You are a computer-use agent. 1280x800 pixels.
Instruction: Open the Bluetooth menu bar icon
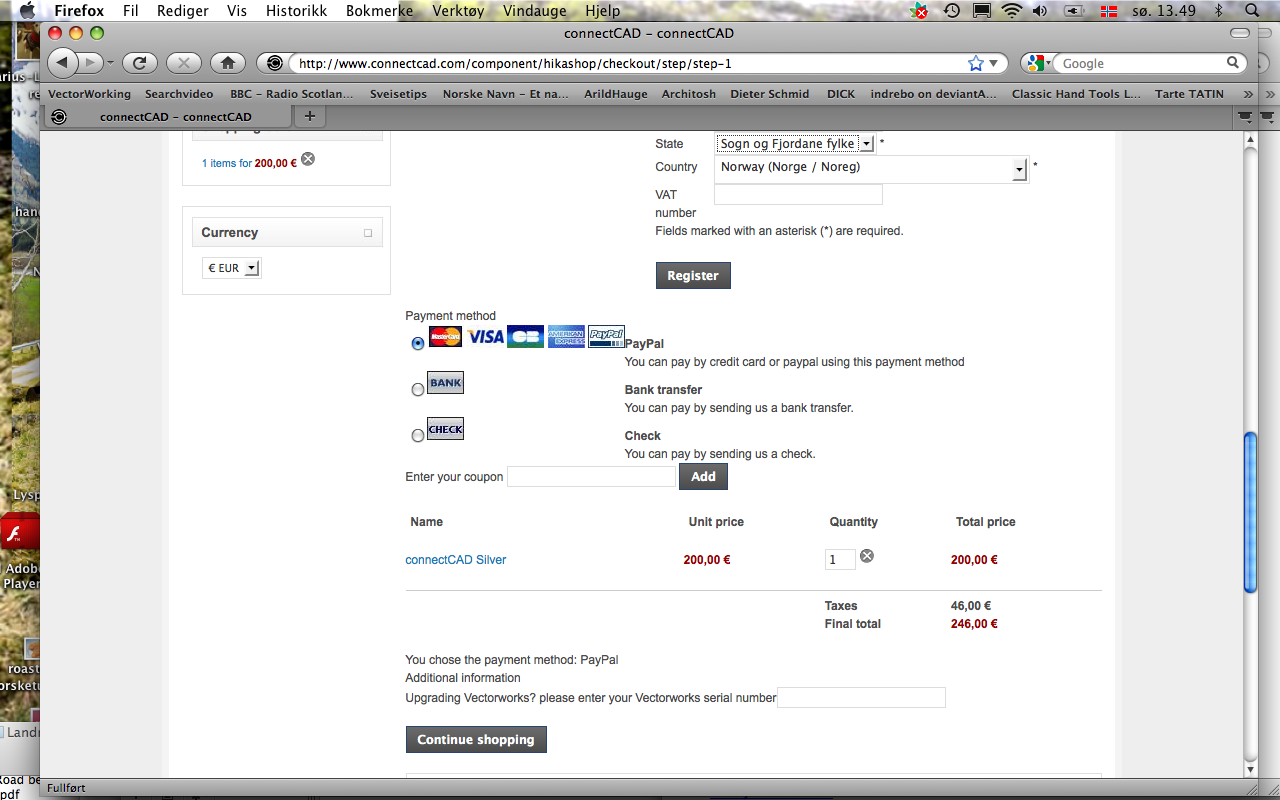tap(1218, 11)
